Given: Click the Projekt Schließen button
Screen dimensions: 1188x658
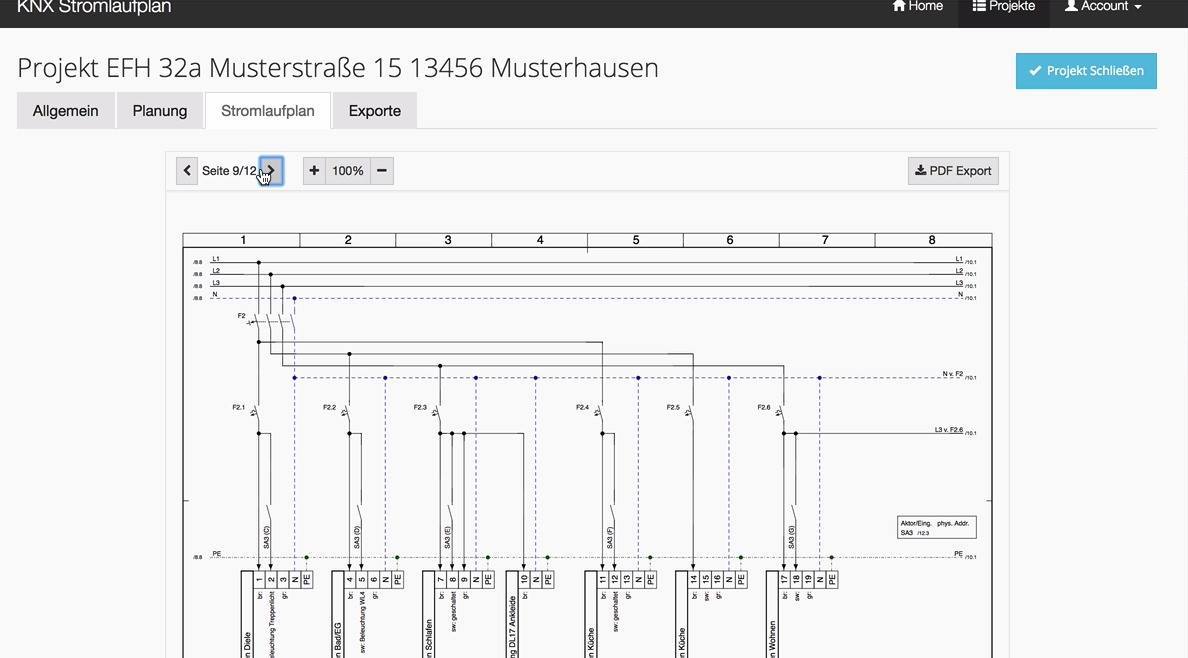Looking at the screenshot, I should [x=1086, y=70].
